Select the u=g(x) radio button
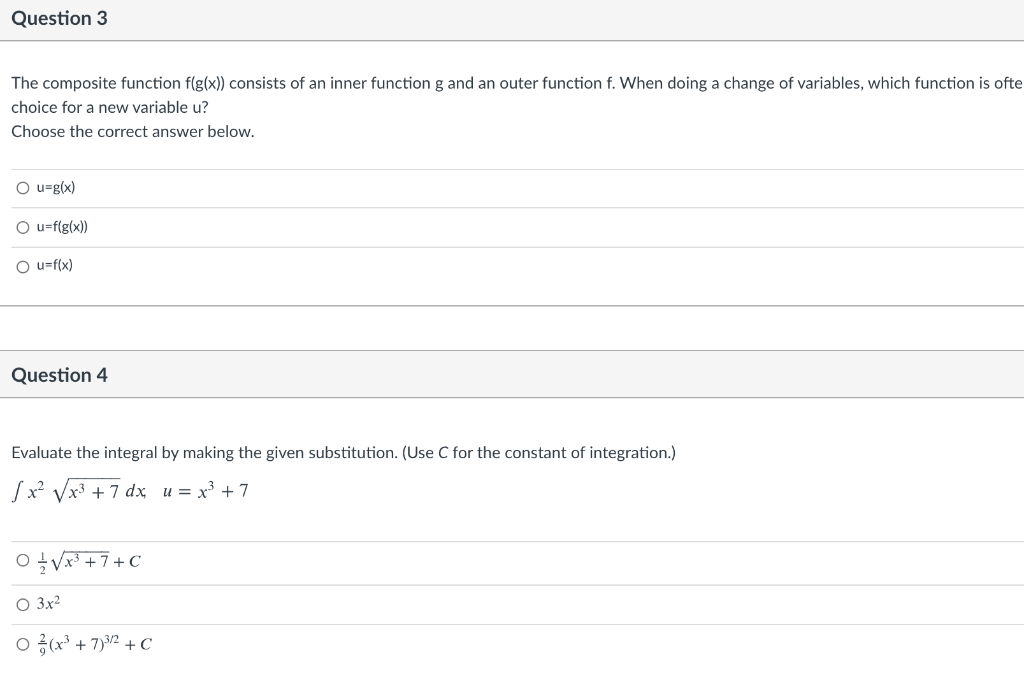 tap(22, 188)
